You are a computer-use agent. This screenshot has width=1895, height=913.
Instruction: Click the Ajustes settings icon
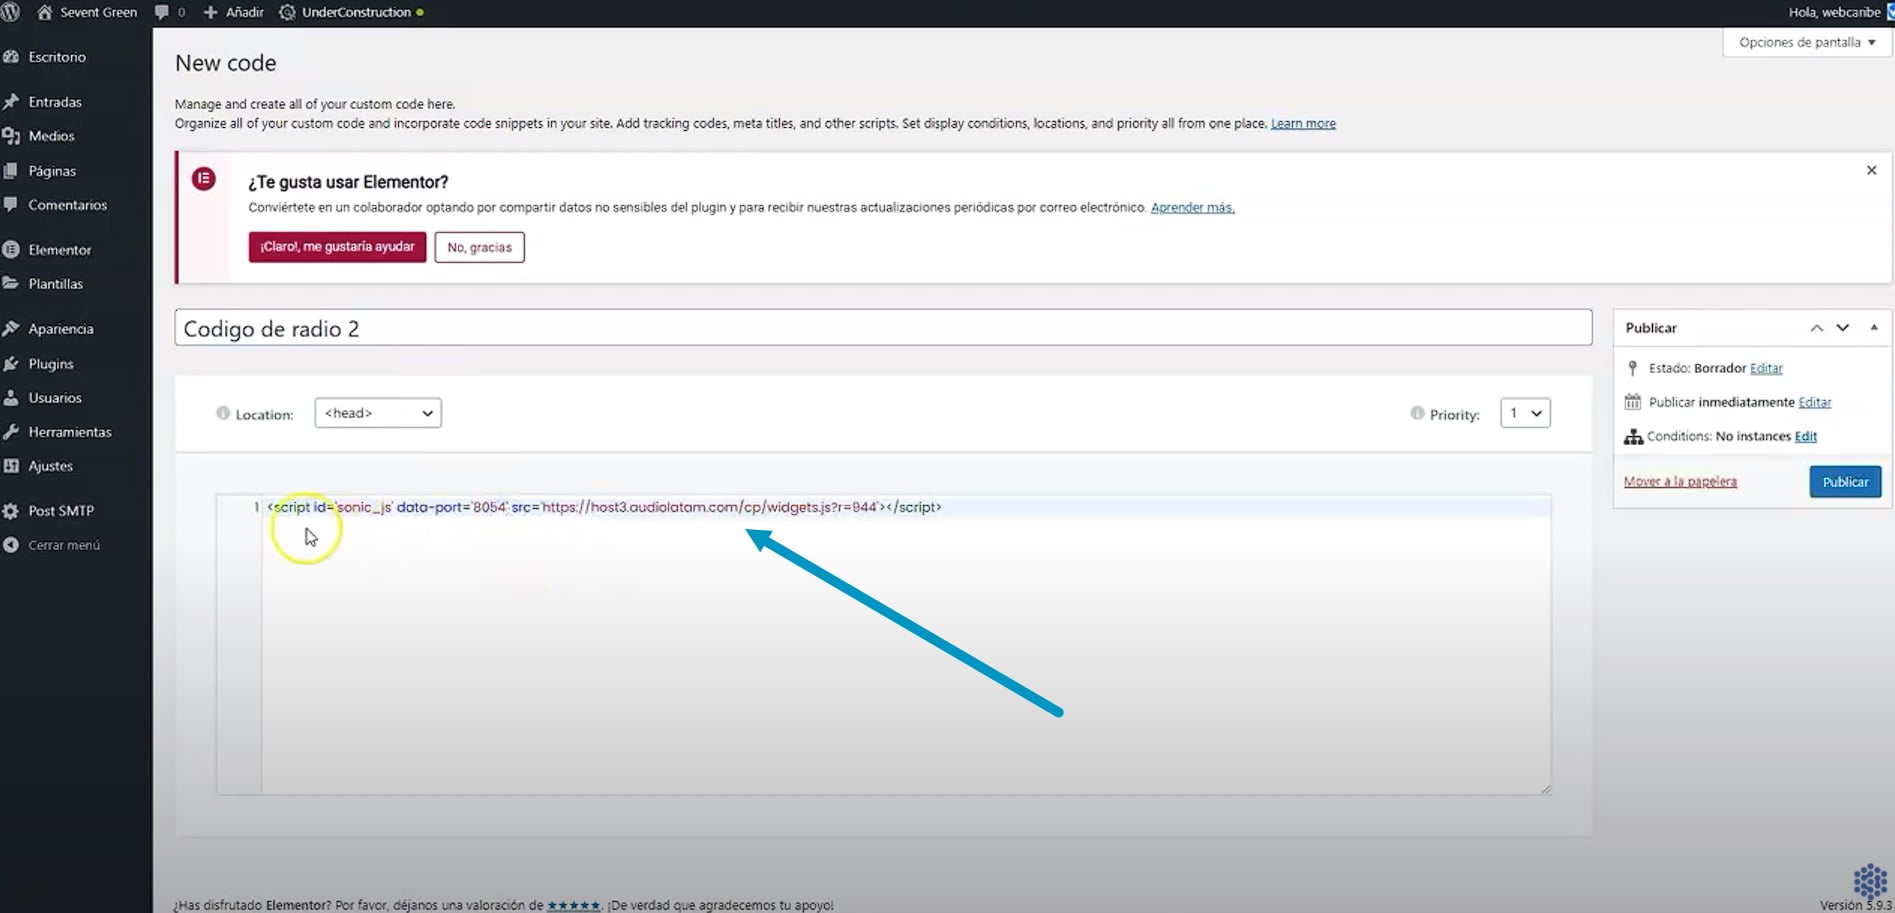coord(11,466)
